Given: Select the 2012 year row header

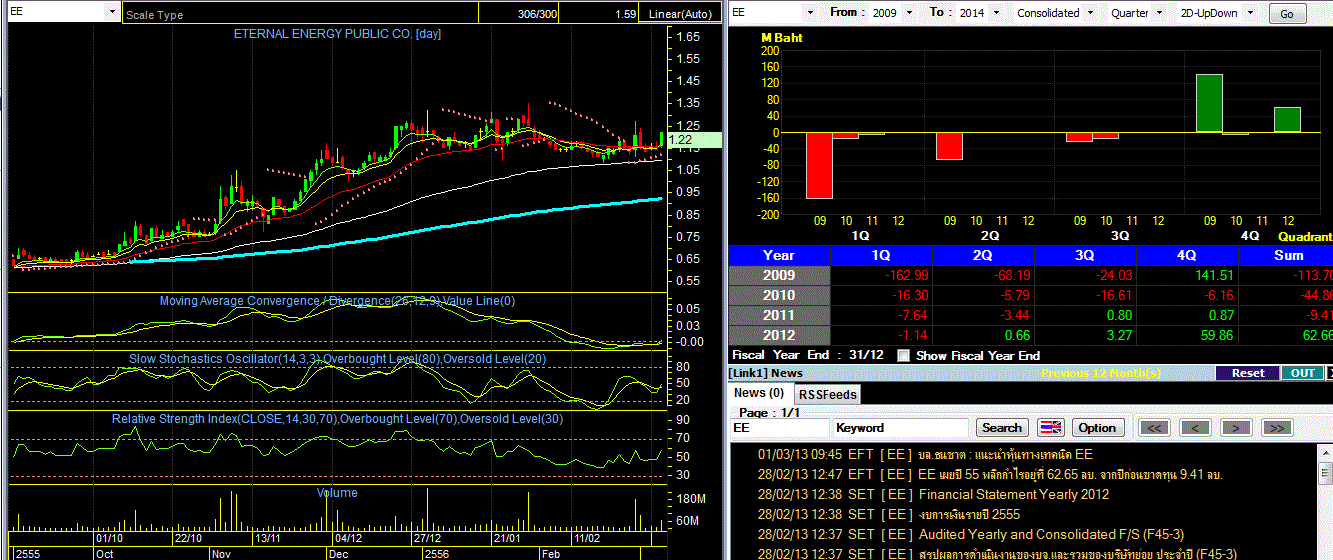Looking at the screenshot, I should click(x=779, y=335).
